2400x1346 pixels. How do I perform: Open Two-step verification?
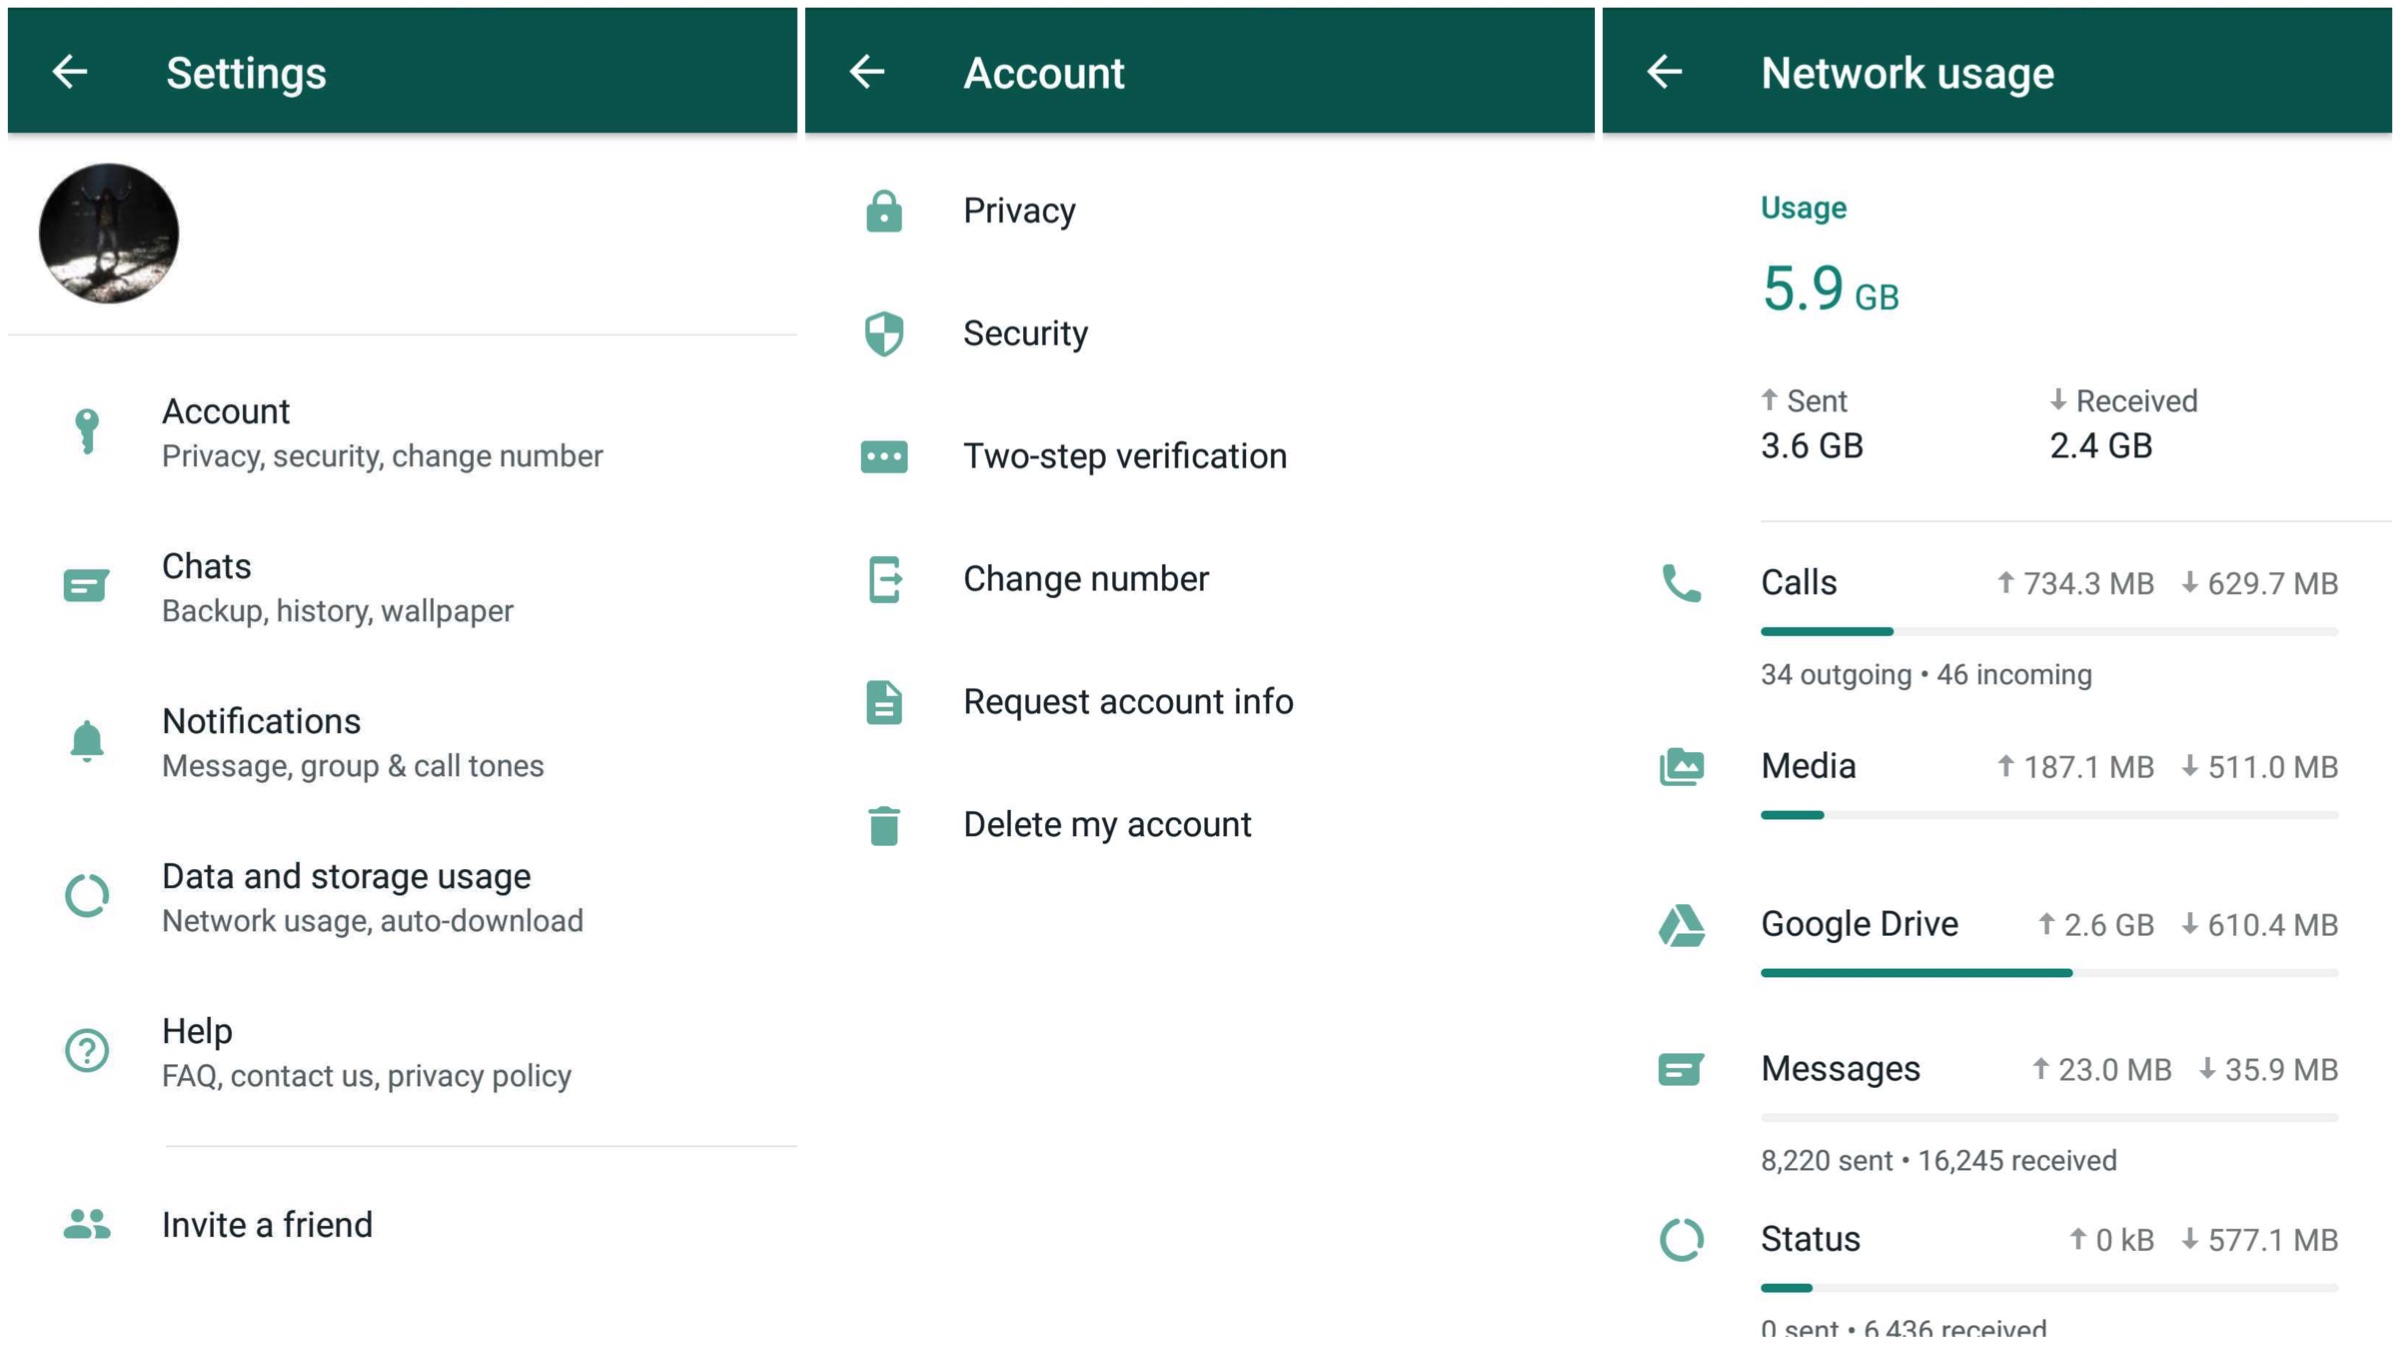click(x=1124, y=456)
